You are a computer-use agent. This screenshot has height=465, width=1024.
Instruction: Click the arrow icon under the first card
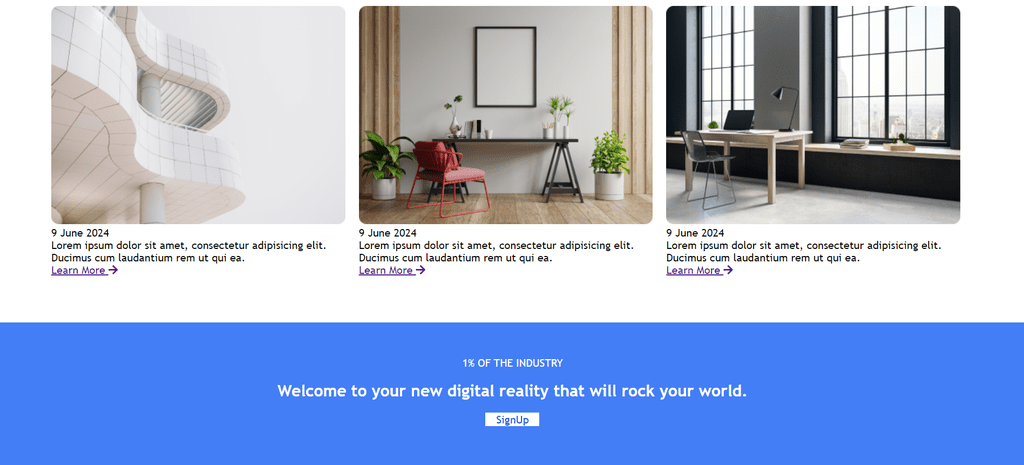[x=113, y=270]
